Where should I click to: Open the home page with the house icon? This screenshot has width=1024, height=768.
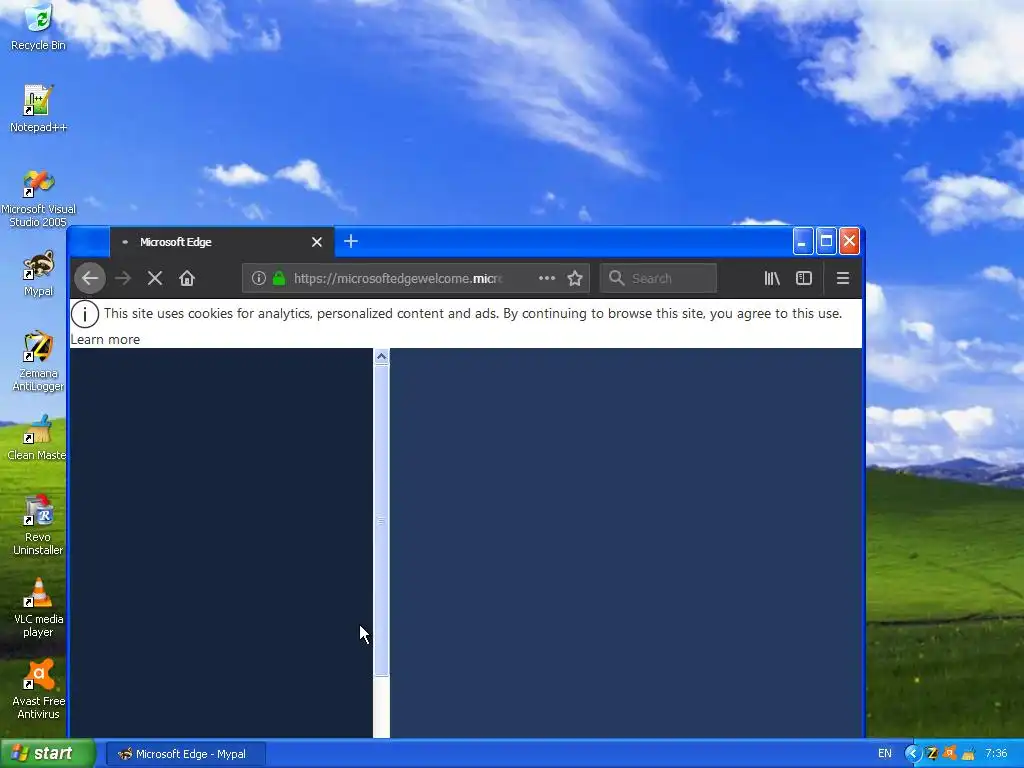click(187, 278)
